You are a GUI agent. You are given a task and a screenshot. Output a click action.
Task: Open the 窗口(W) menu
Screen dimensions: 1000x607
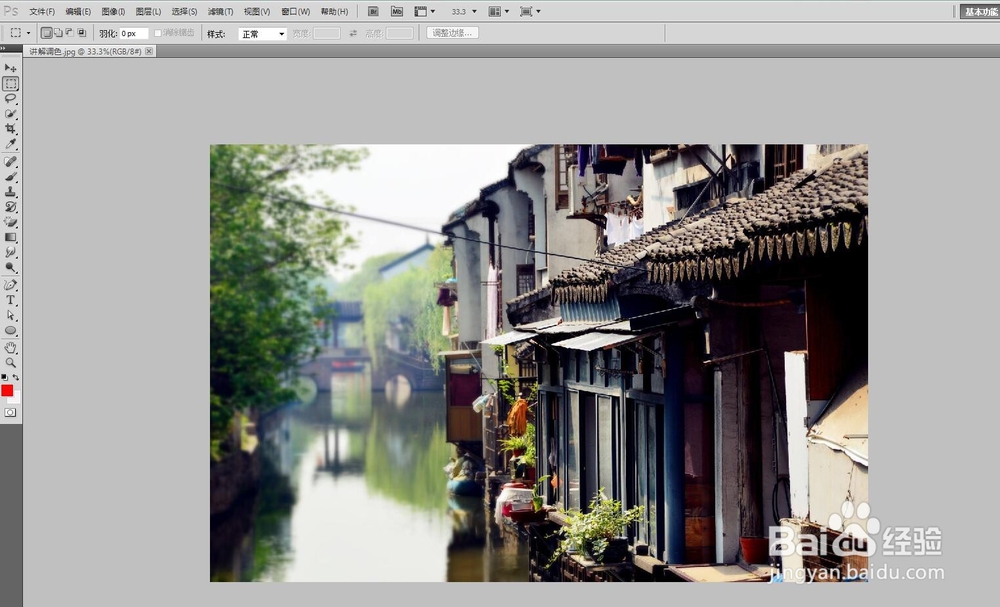click(295, 11)
